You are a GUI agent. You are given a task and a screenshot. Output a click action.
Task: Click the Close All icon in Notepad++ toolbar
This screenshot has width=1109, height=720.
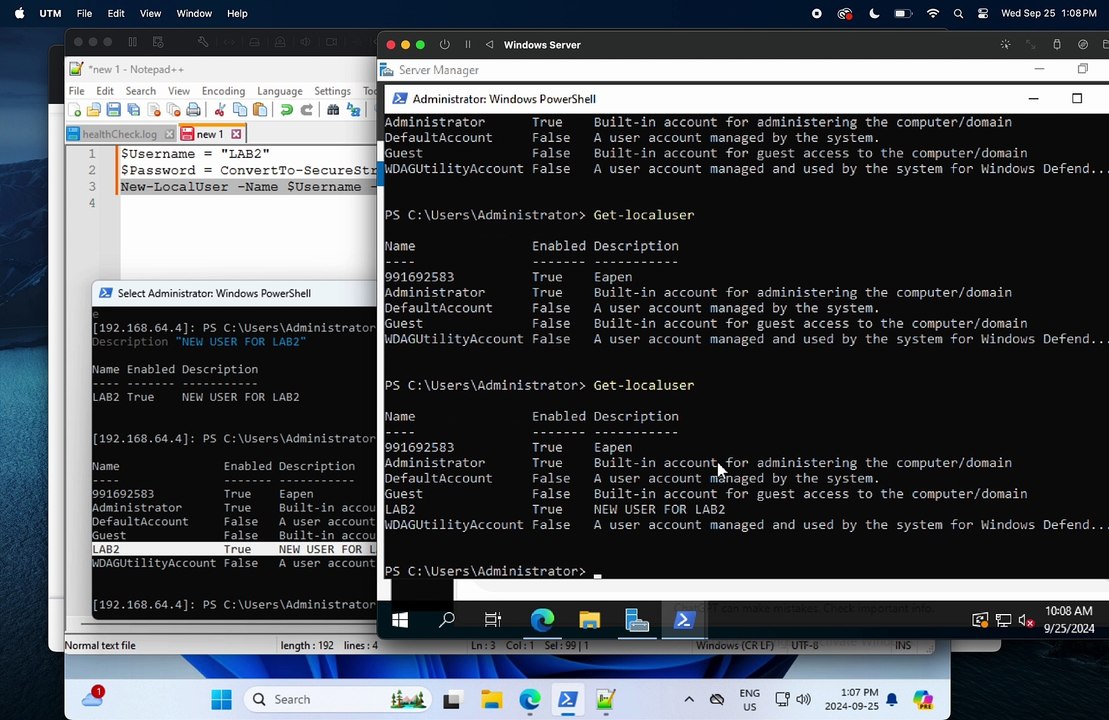point(173,110)
